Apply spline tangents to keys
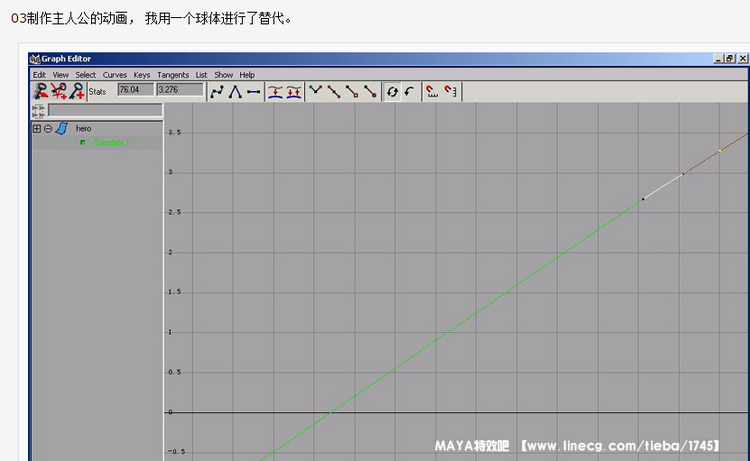 pyautogui.click(x=217, y=91)
